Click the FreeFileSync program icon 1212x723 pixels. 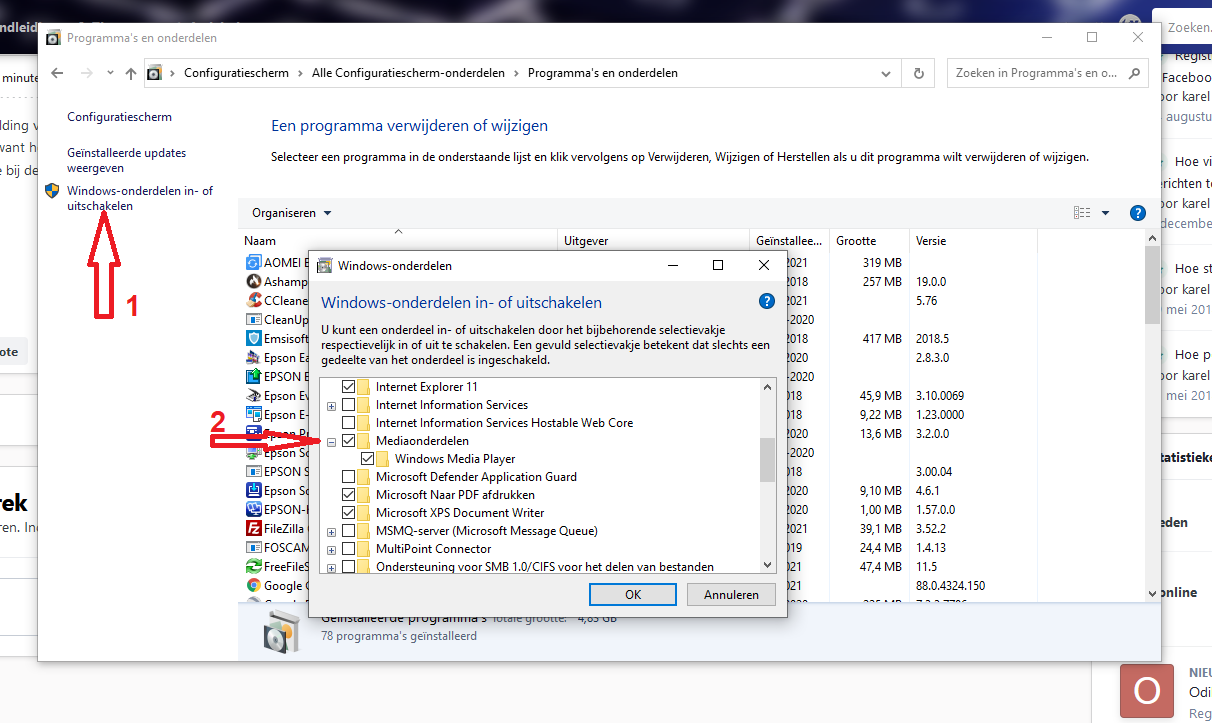[x=253, y=567]
